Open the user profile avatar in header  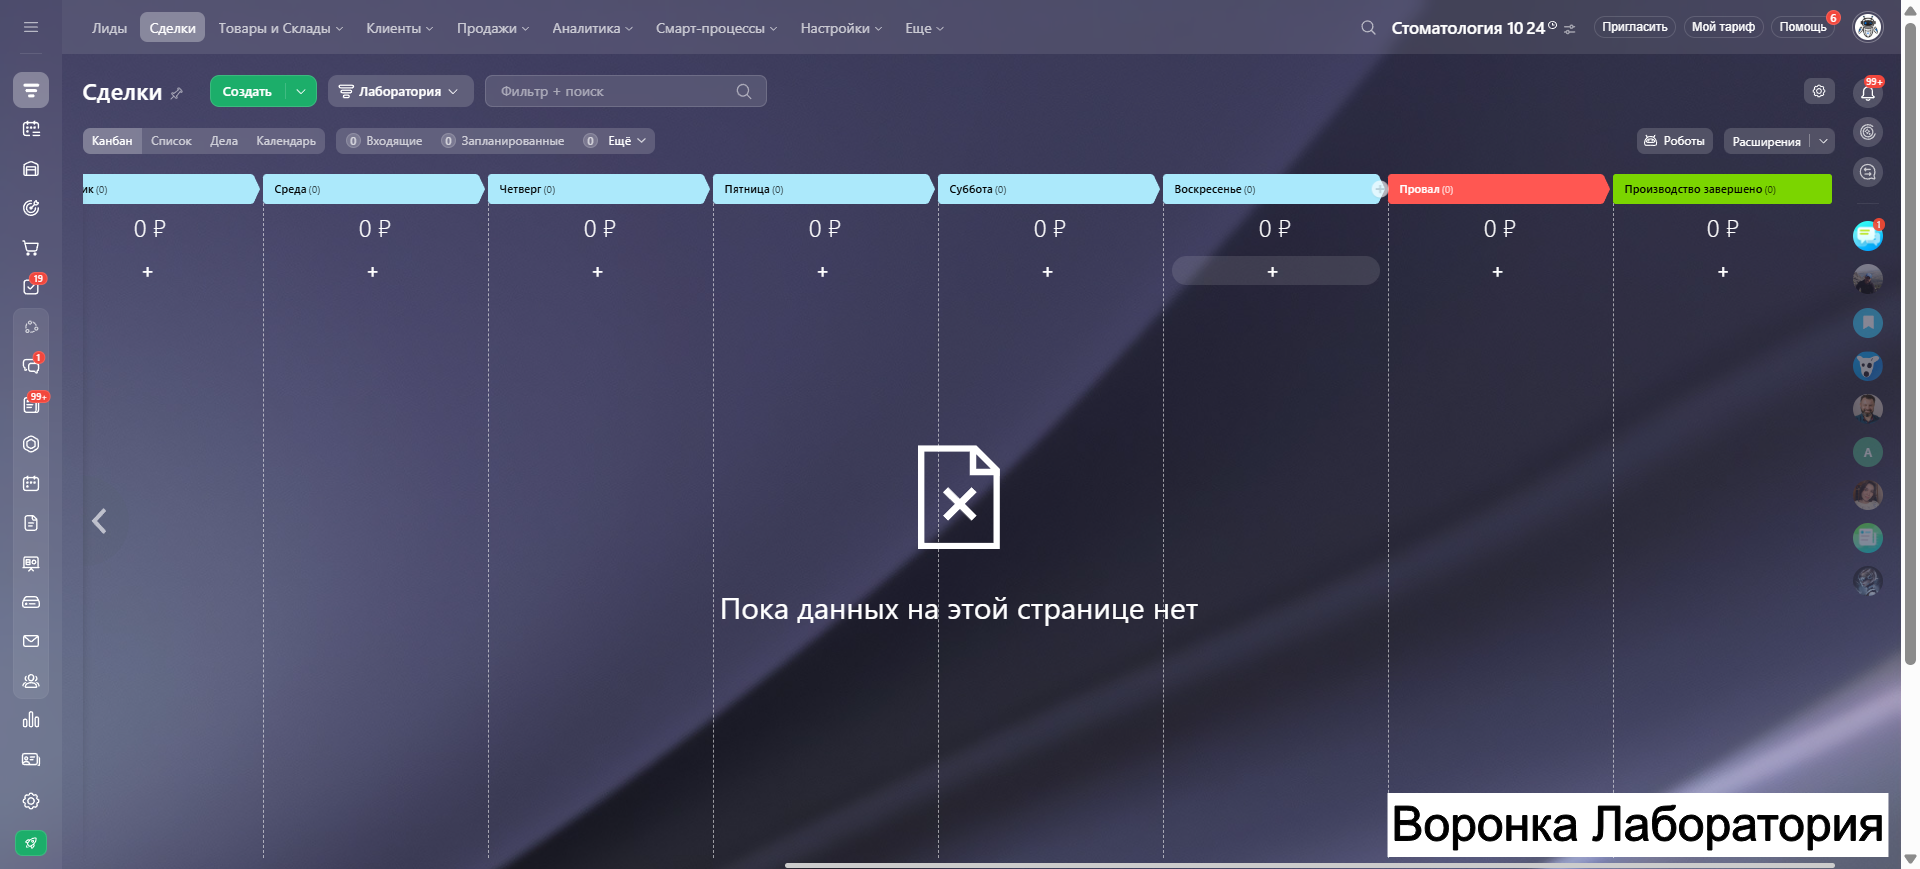pyautogui.click(x=1867, y=27)
